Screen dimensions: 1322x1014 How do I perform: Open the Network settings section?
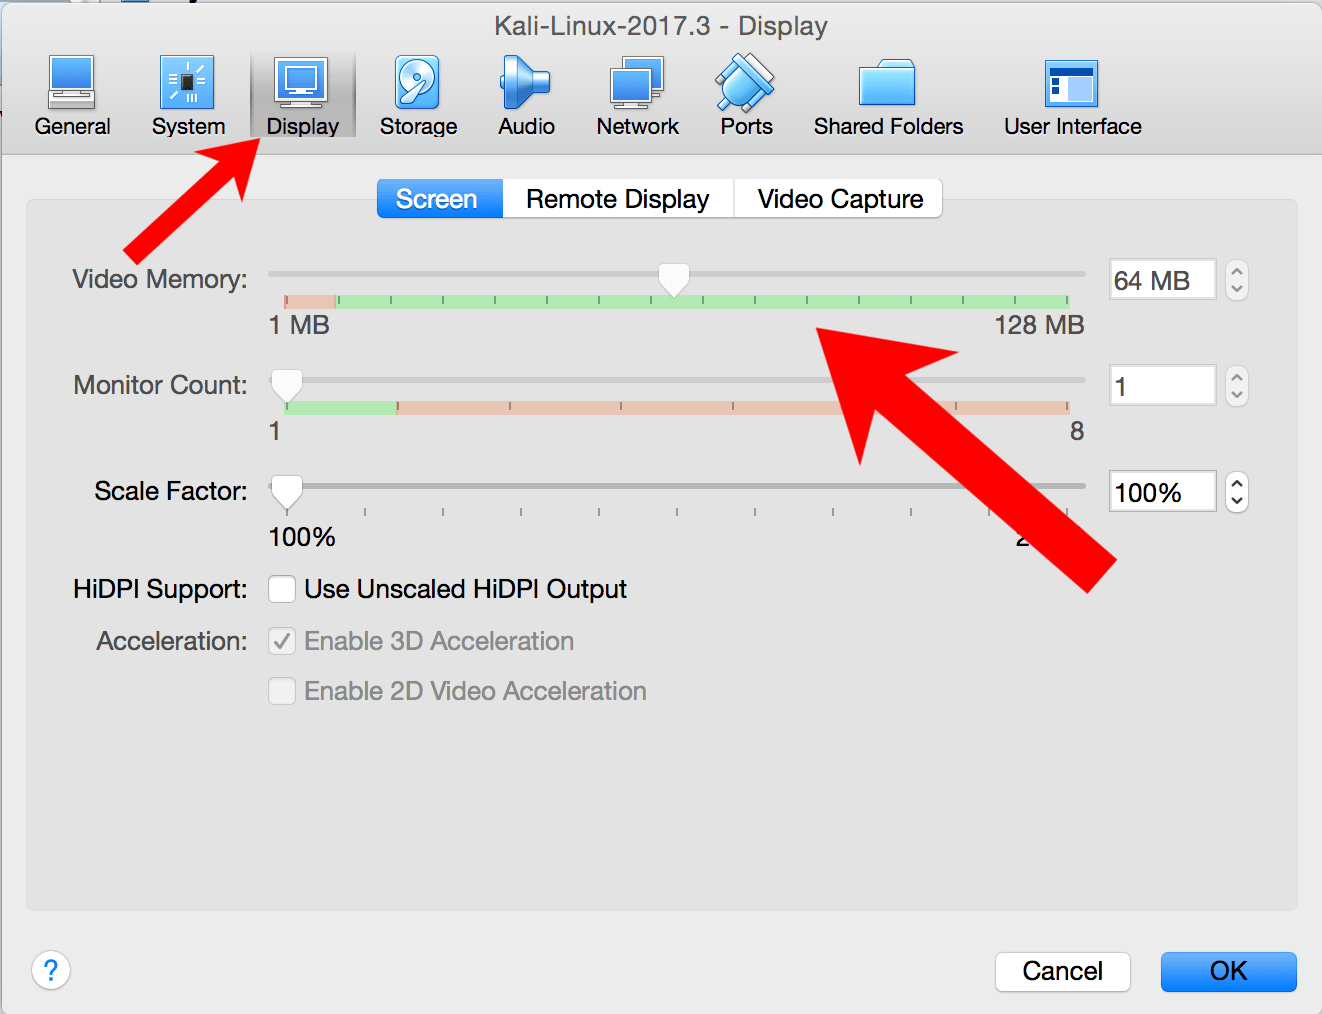[637, 96]
